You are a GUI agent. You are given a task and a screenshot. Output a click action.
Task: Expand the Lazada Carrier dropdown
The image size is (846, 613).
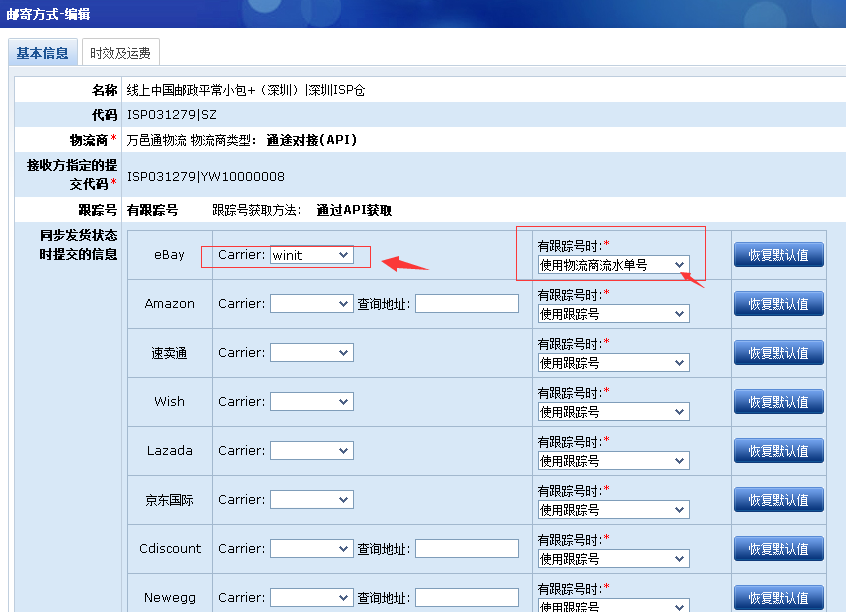[311, 451]
